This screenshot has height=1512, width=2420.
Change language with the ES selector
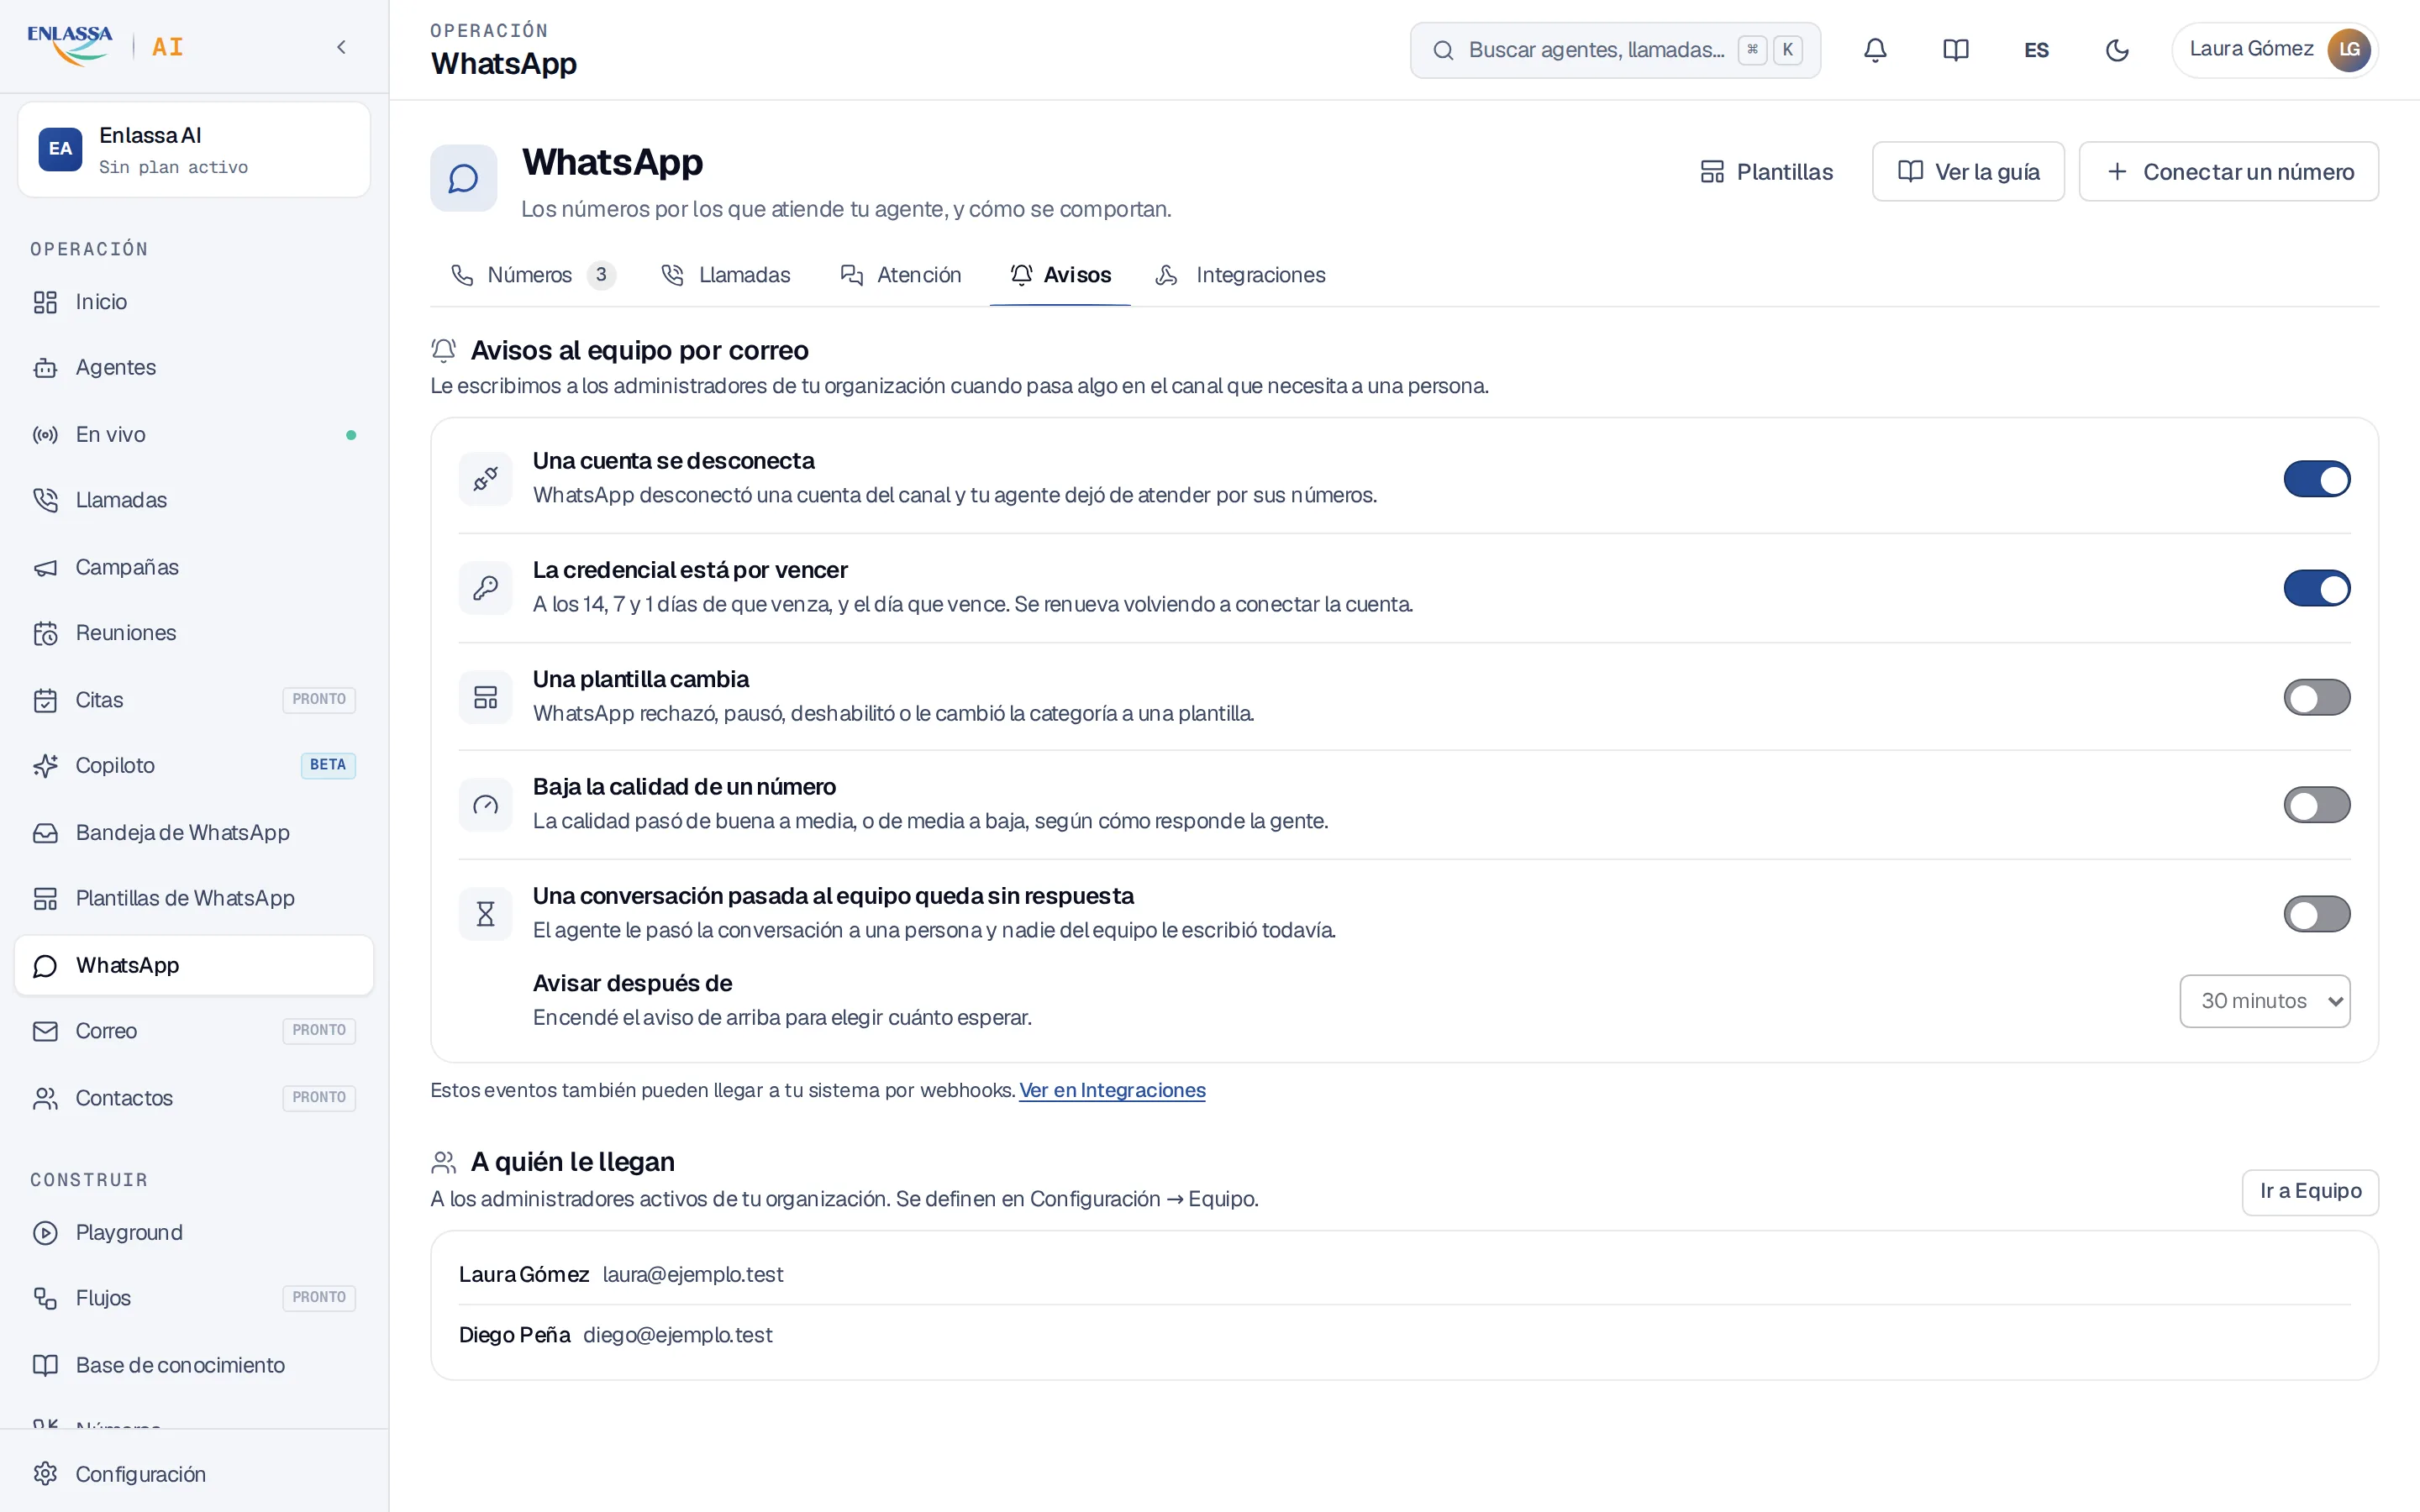point(2036,50)
